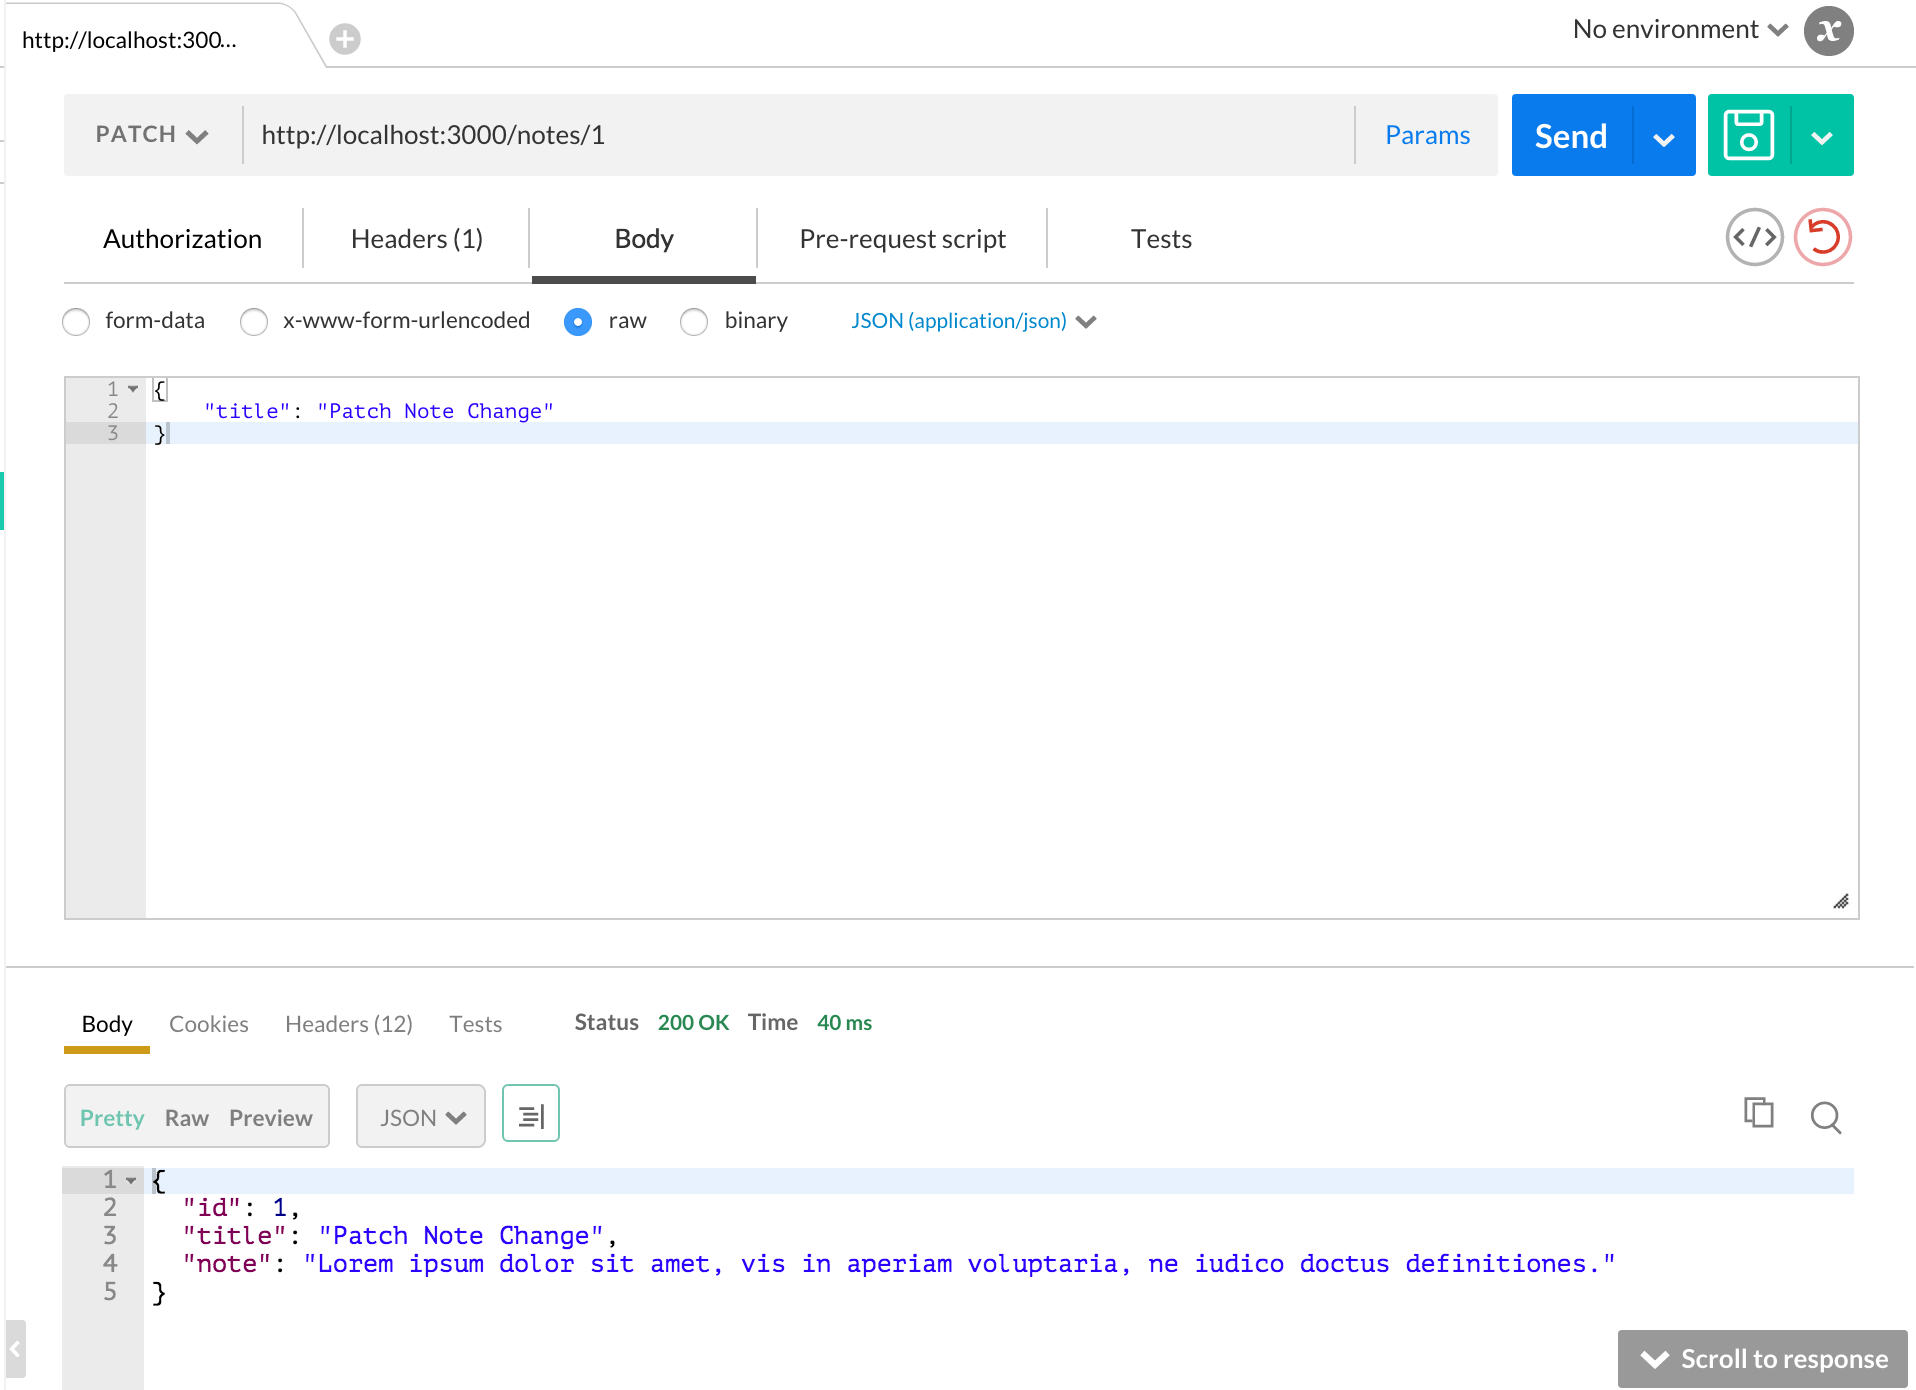This screenshot has width=1916, height=1390.
Task: Save the request with the save icon
Action: [1748, 134]
